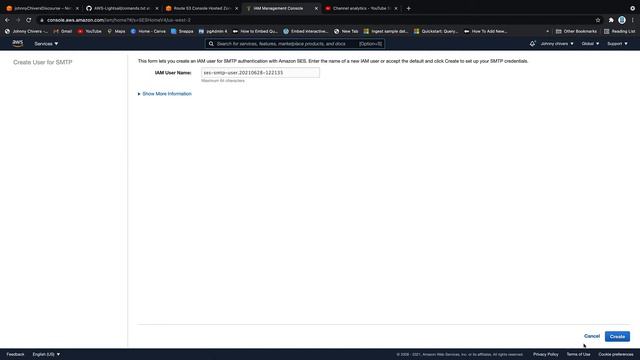
Task: Open the How to Embed Qu... bookmark
Action: point(255,31)
